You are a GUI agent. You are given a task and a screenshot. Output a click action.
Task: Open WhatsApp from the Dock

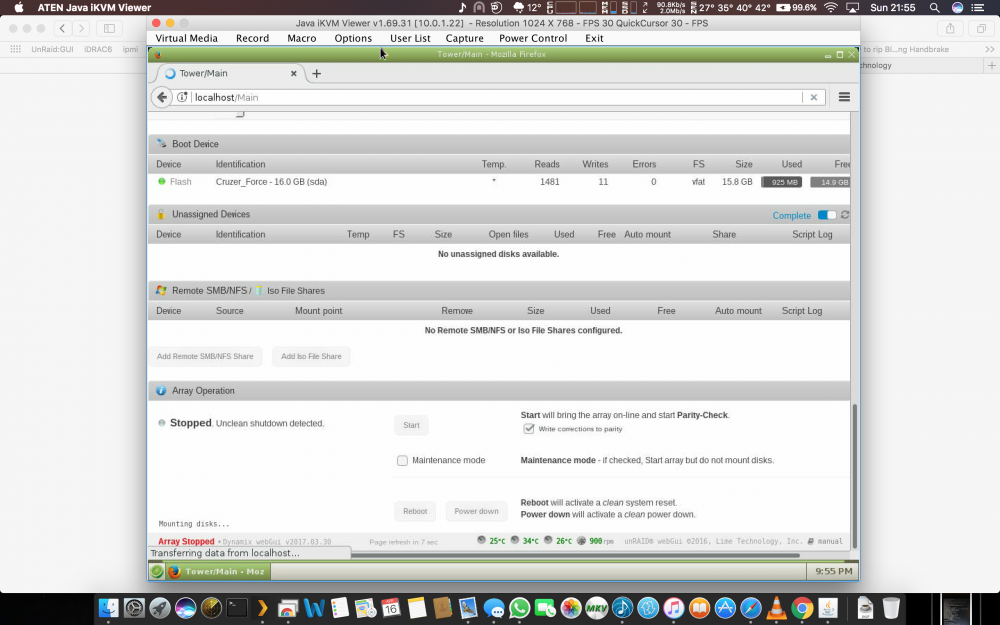pyautogui.click(x=519, y=608)
